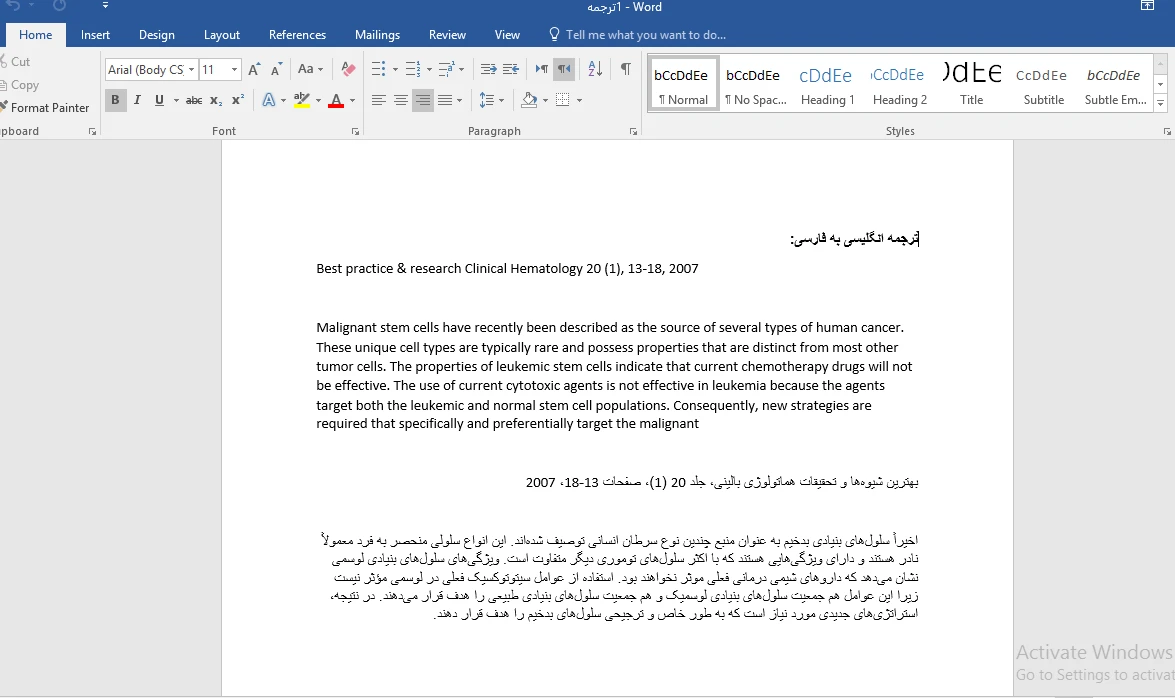Viewport: 1175px width, 698px height.
Task: Open the References tab
Action: click(297, 35)
